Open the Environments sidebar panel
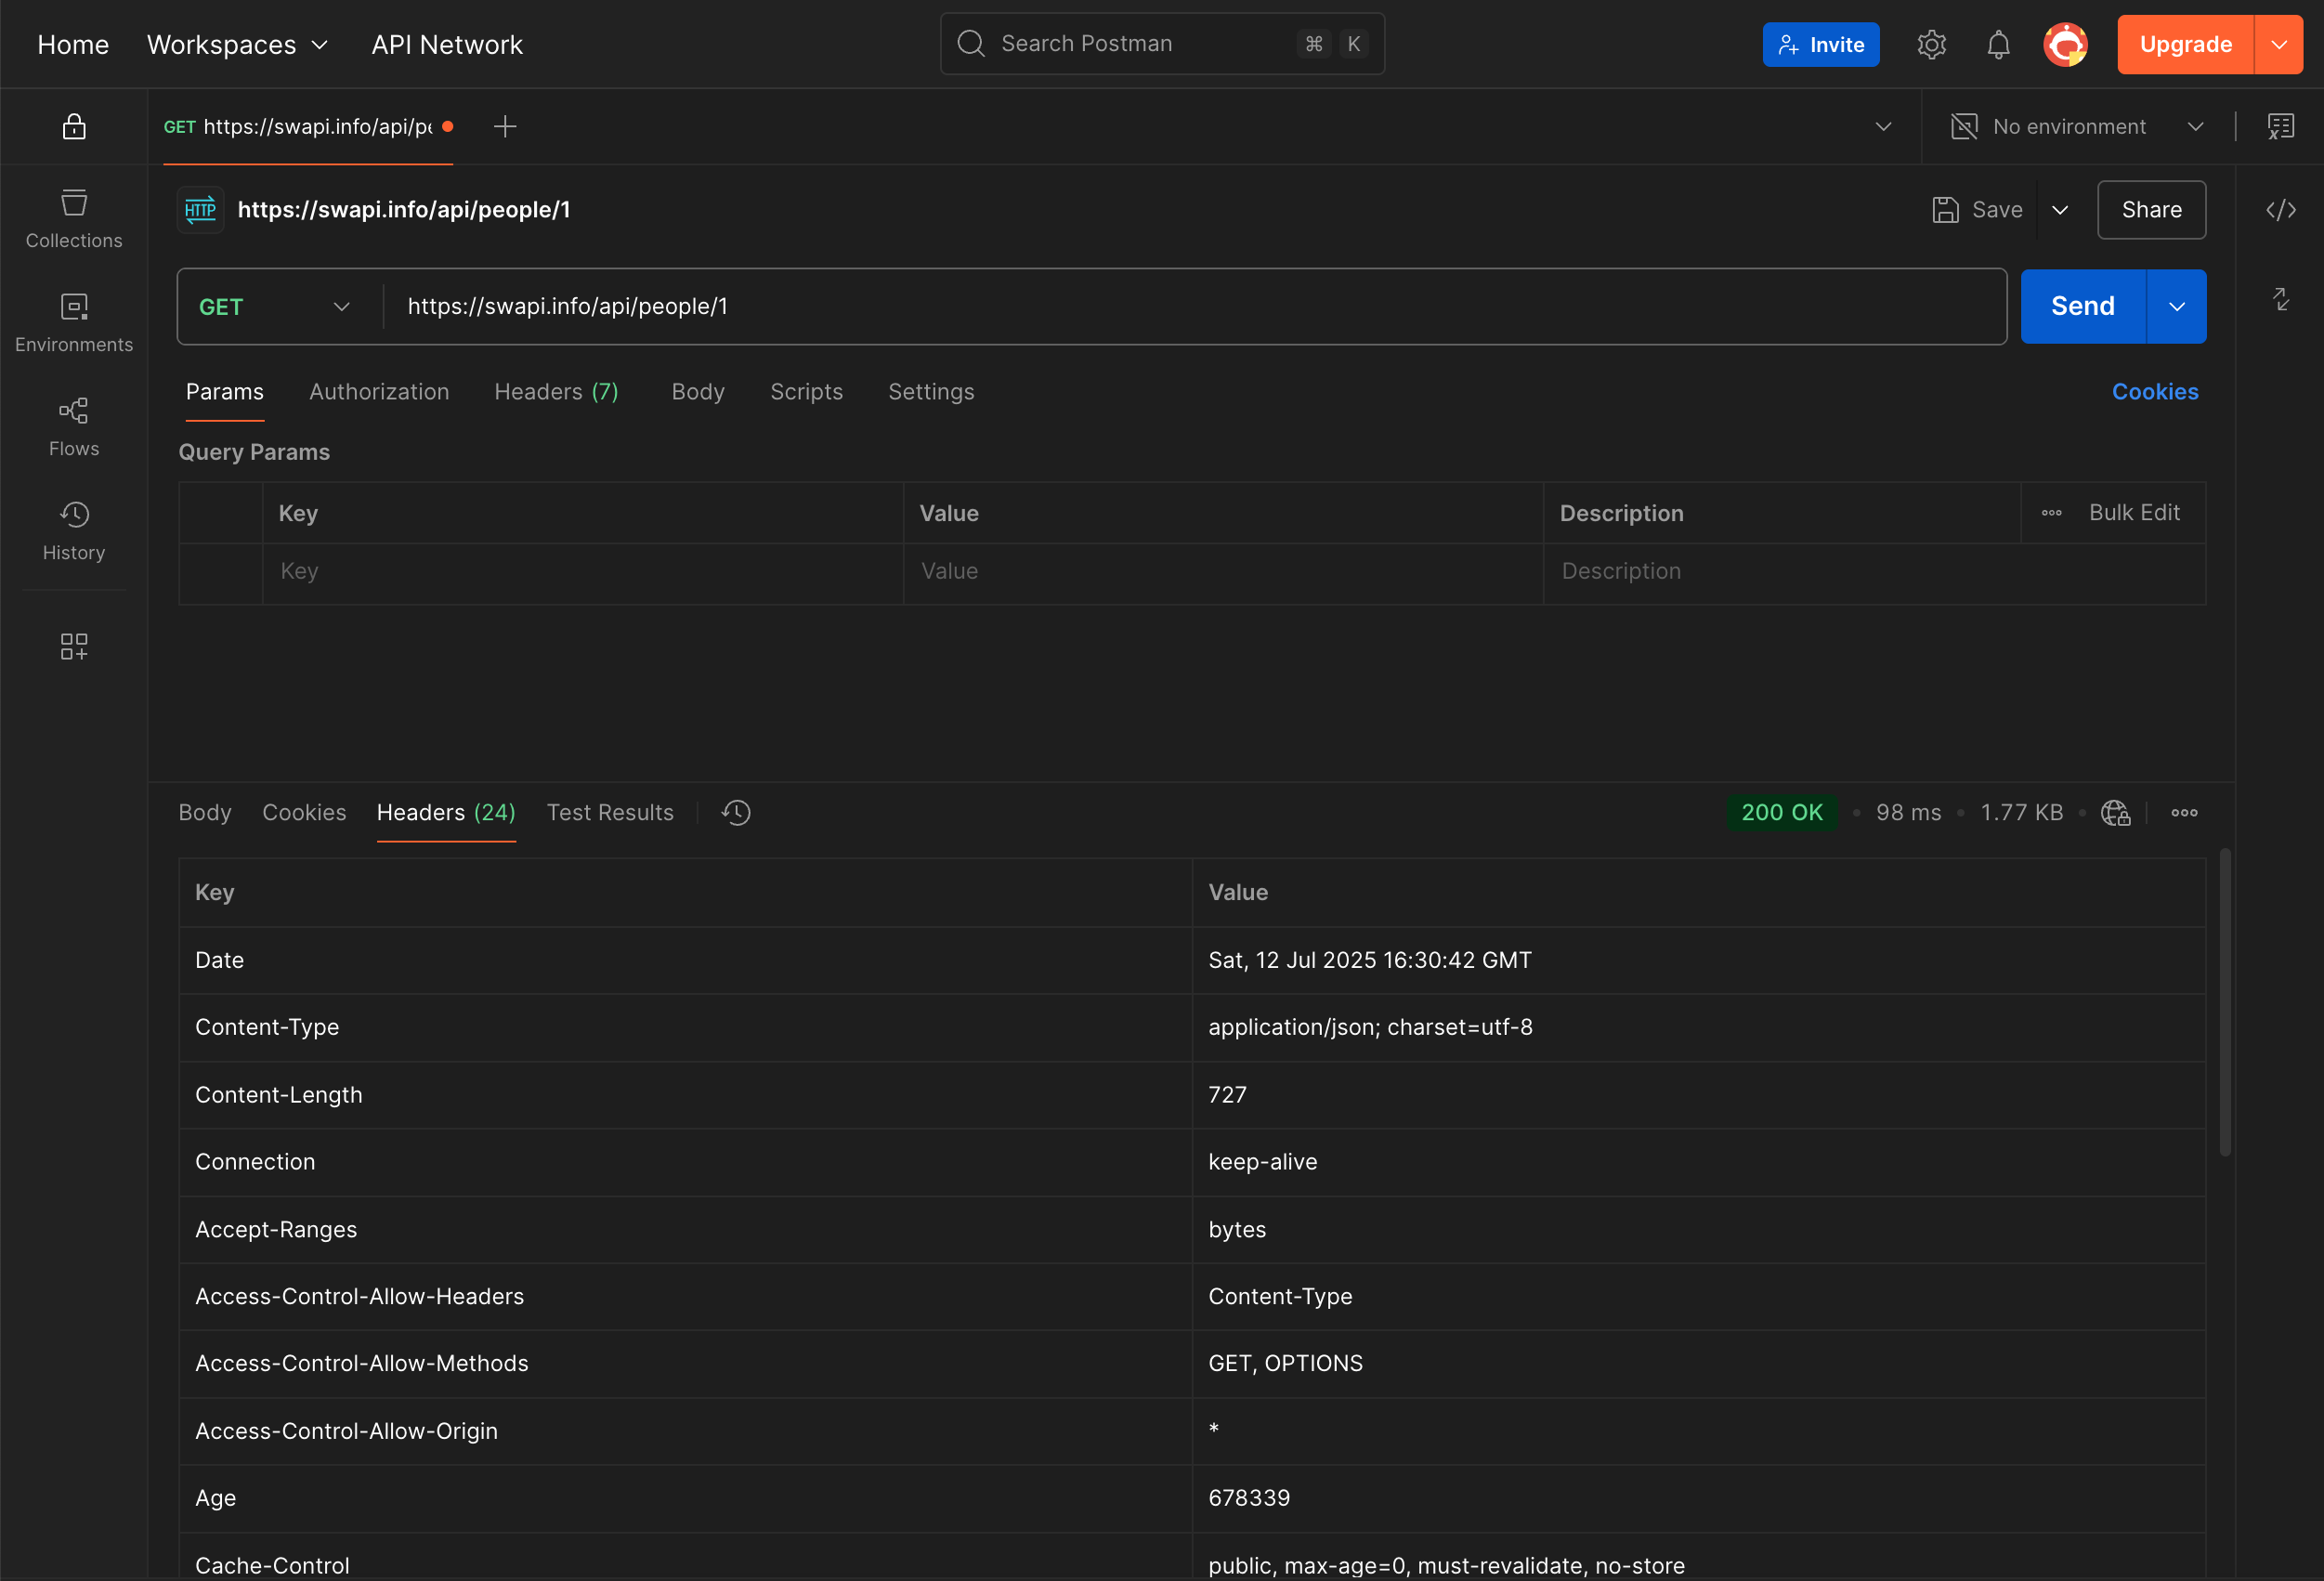The width and height of the screenshot is (2324, 1581). pos(74,323)
